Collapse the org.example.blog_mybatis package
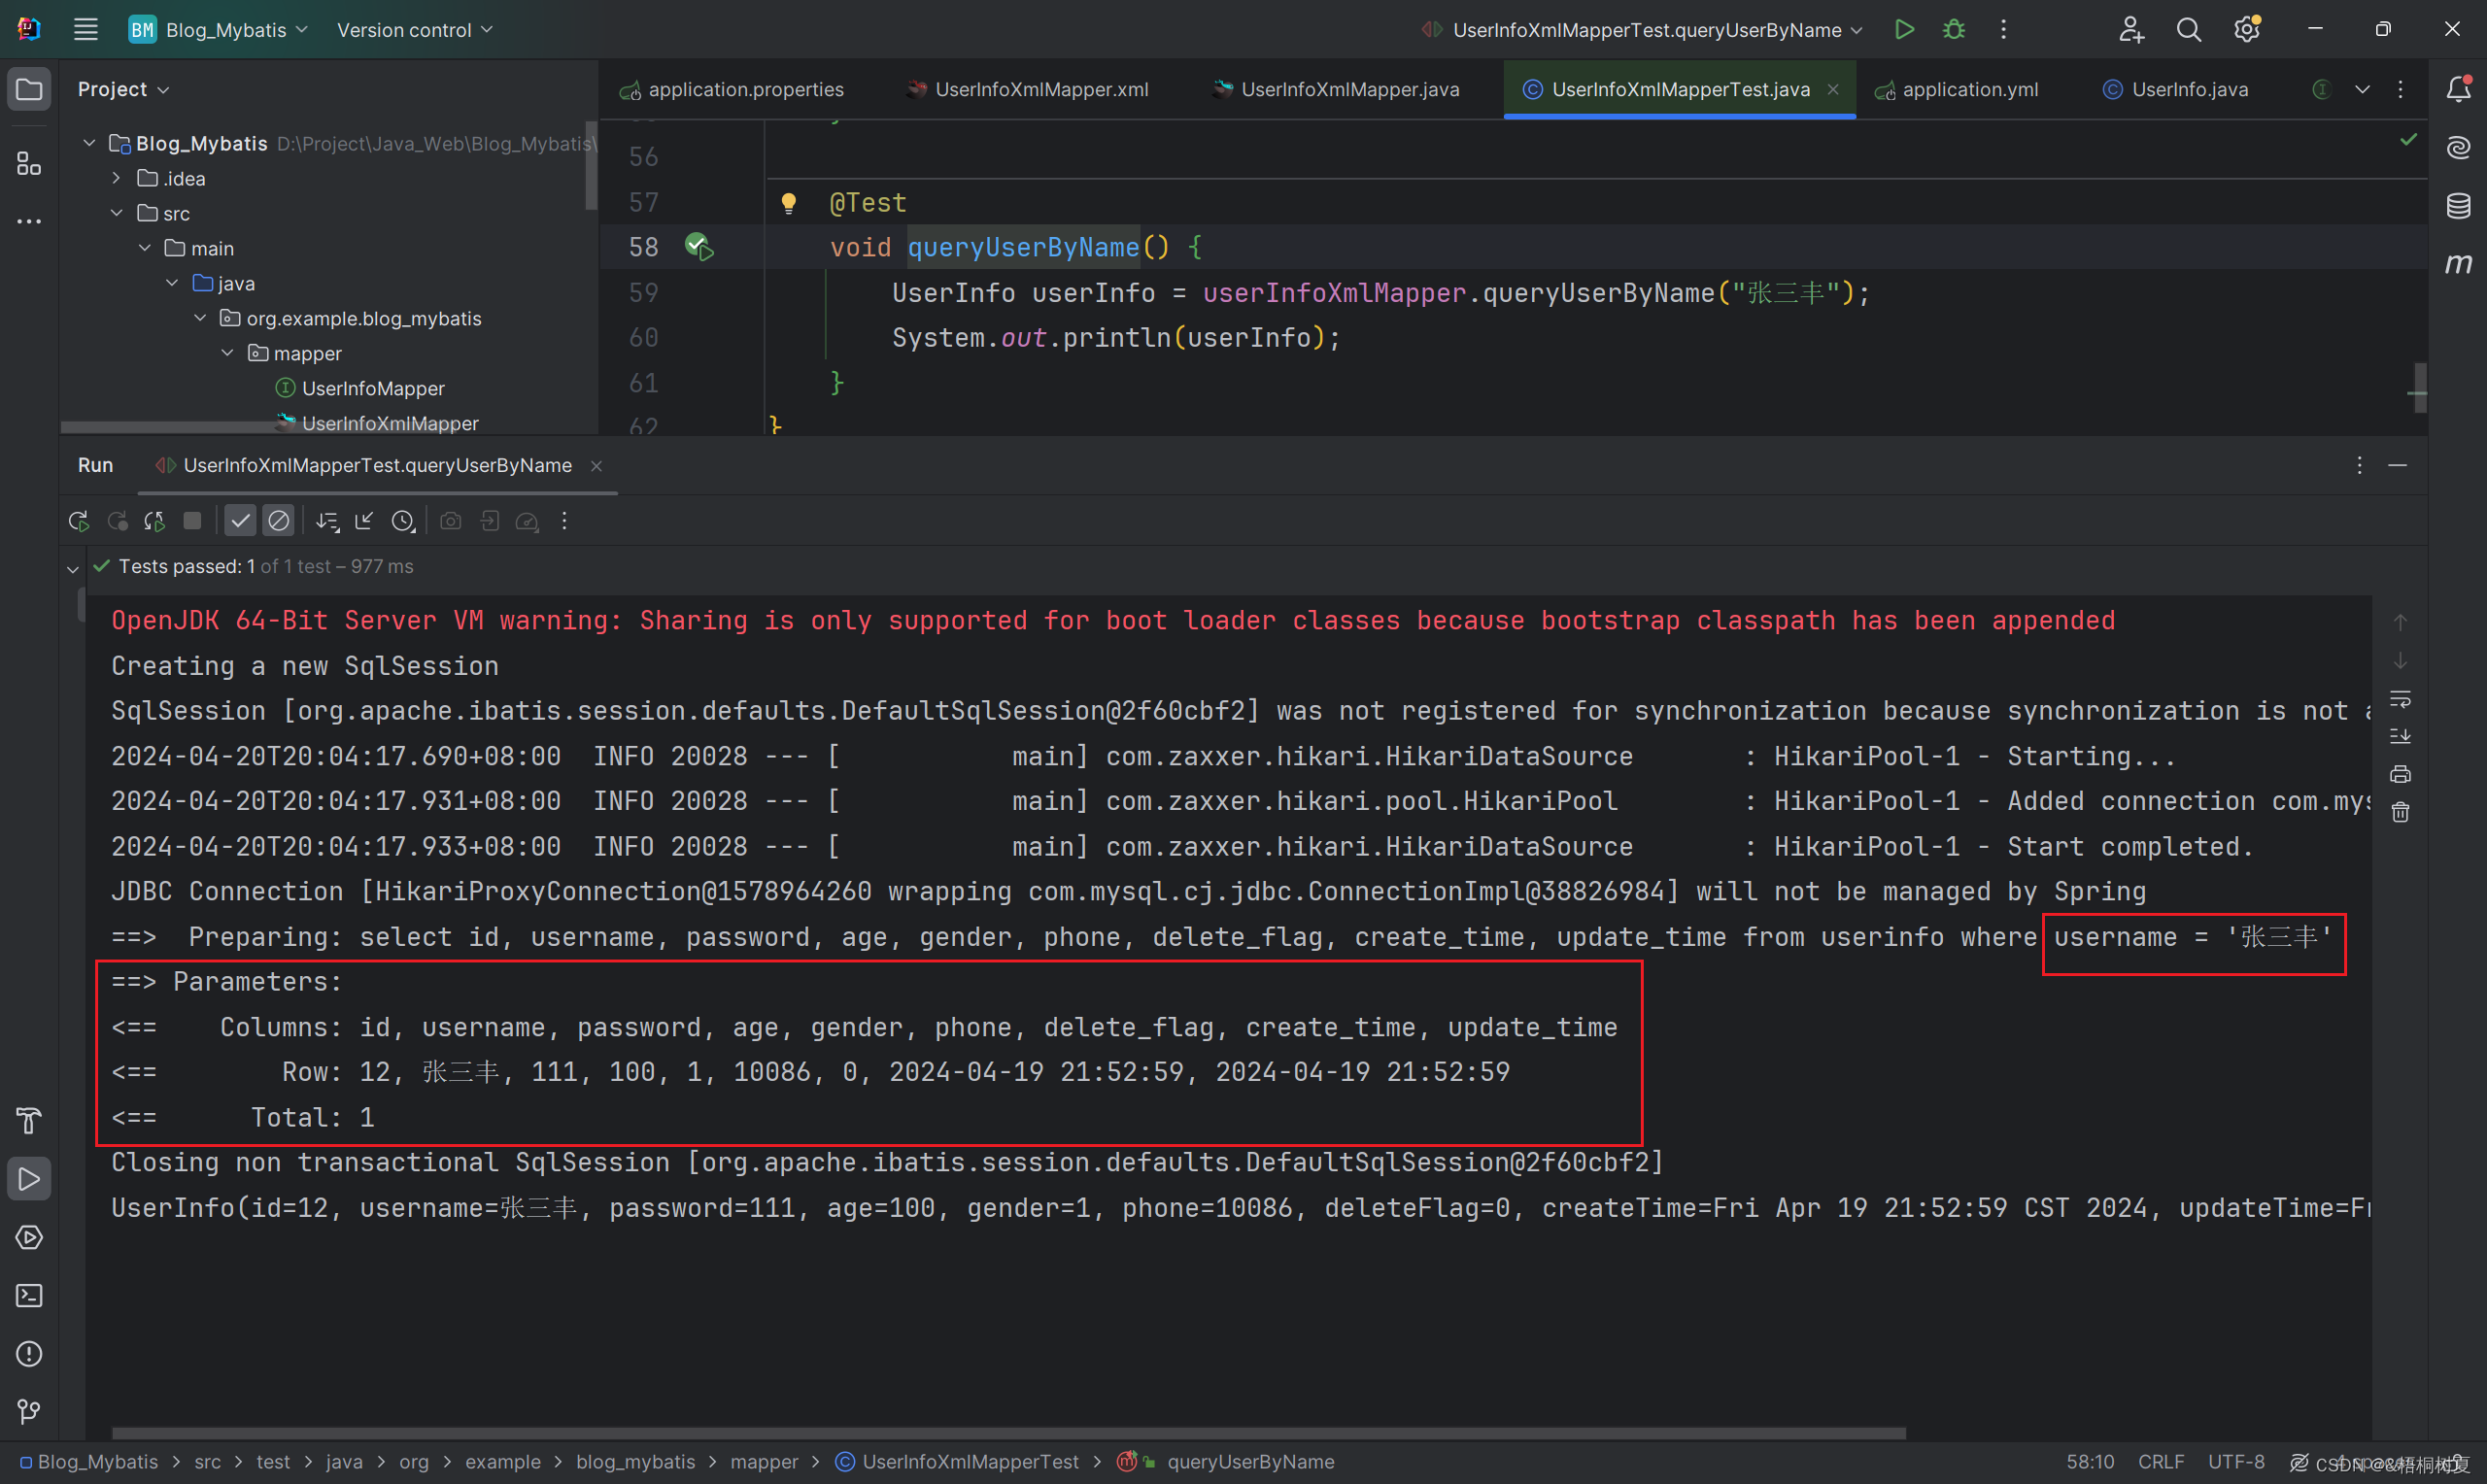This screenshot has height=1484, width=2487. [201, 318]
